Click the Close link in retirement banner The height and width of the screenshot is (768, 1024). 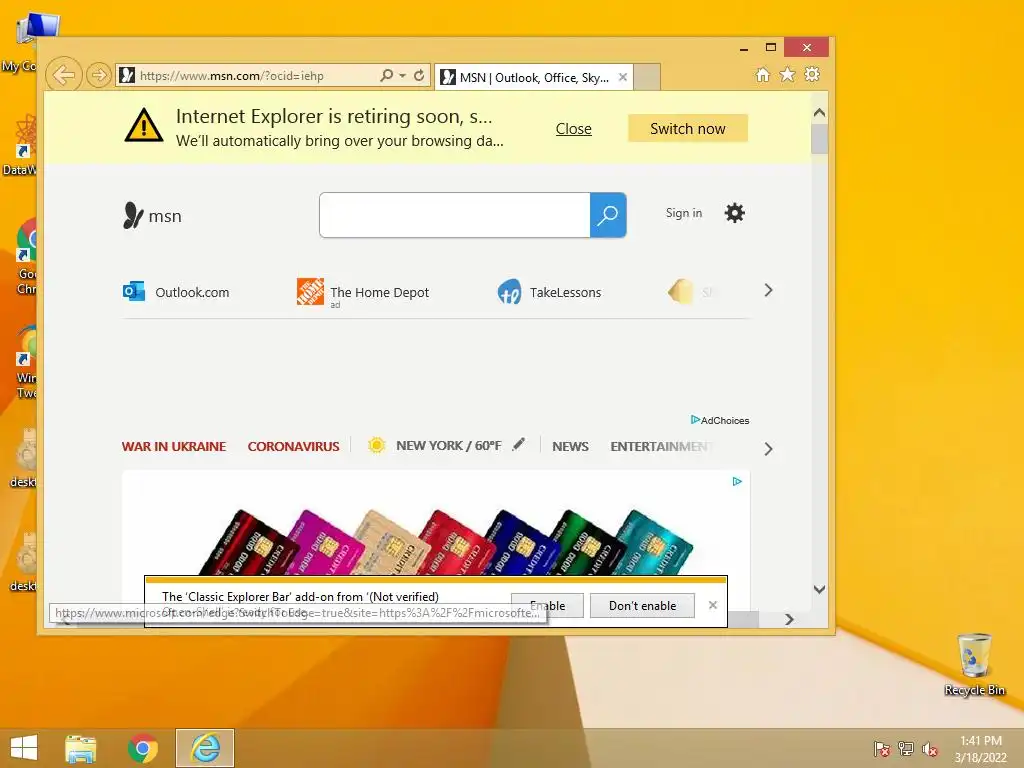click(x=573, y=129)
